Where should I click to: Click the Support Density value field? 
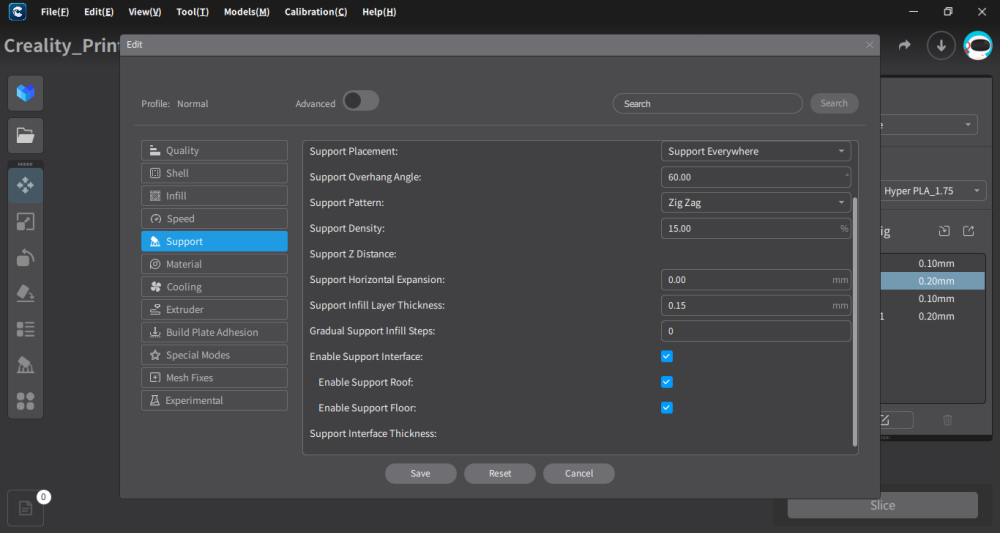click(x=756, y=228)
